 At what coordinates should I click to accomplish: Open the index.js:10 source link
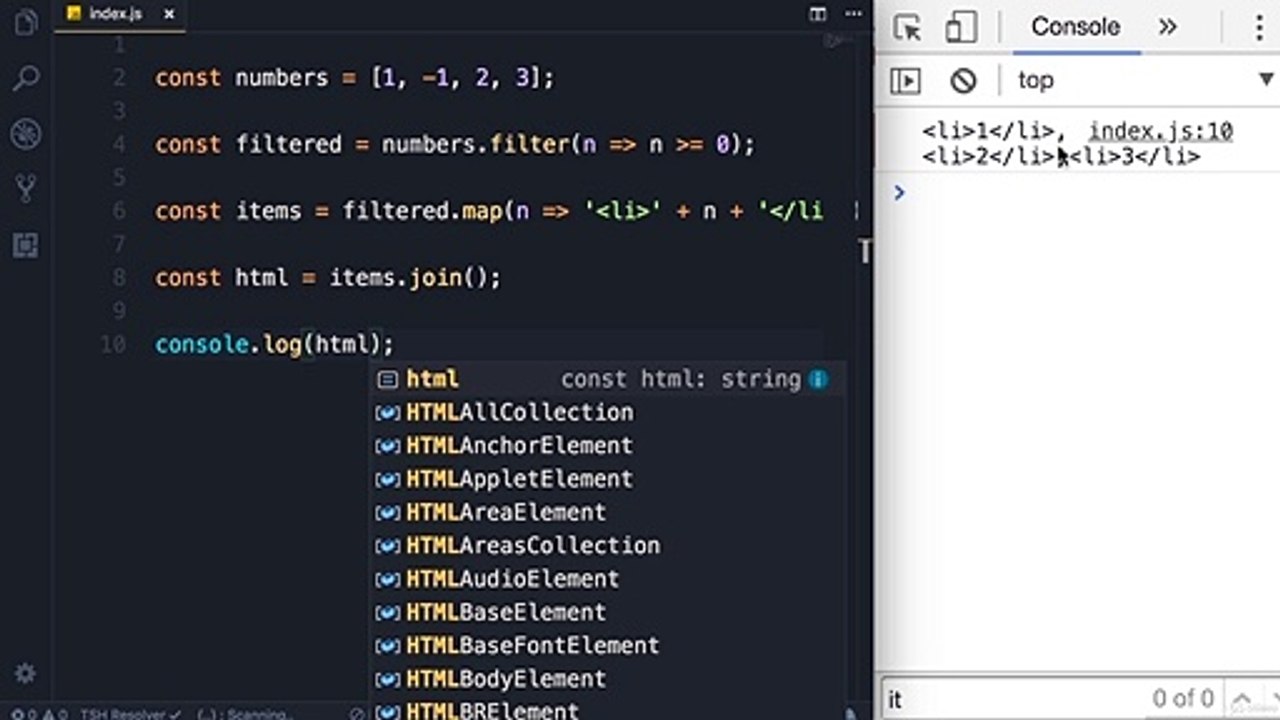(x=1160, y=131)
